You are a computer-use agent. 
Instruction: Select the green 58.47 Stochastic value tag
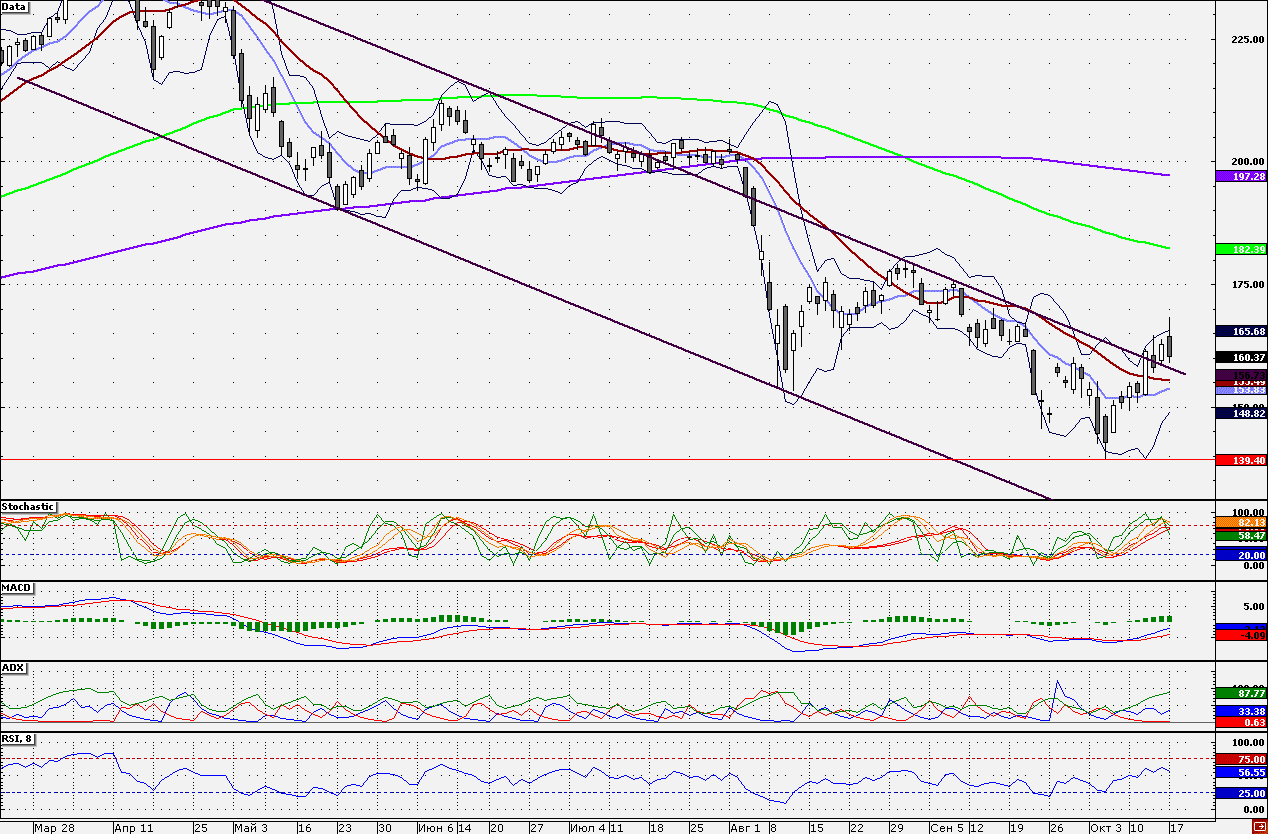(x=1239, y=536)
